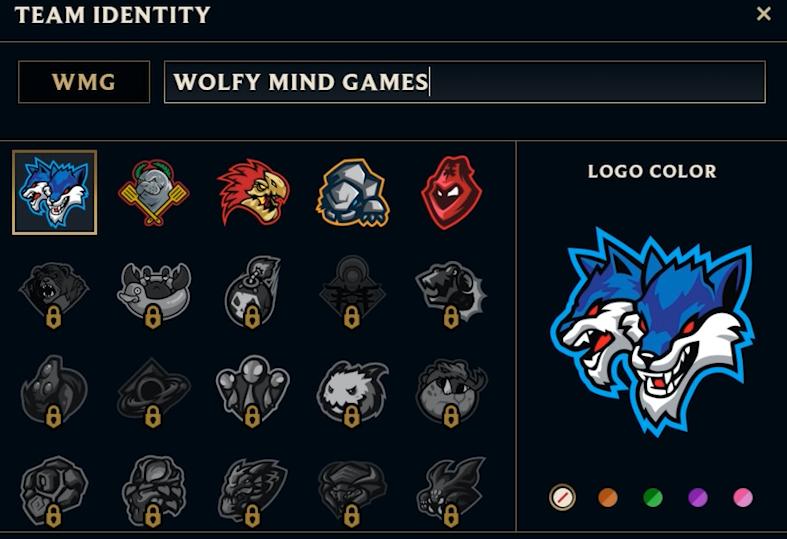Click the locked bomb logo
This screenshot has width=787, height=539.
253,293
